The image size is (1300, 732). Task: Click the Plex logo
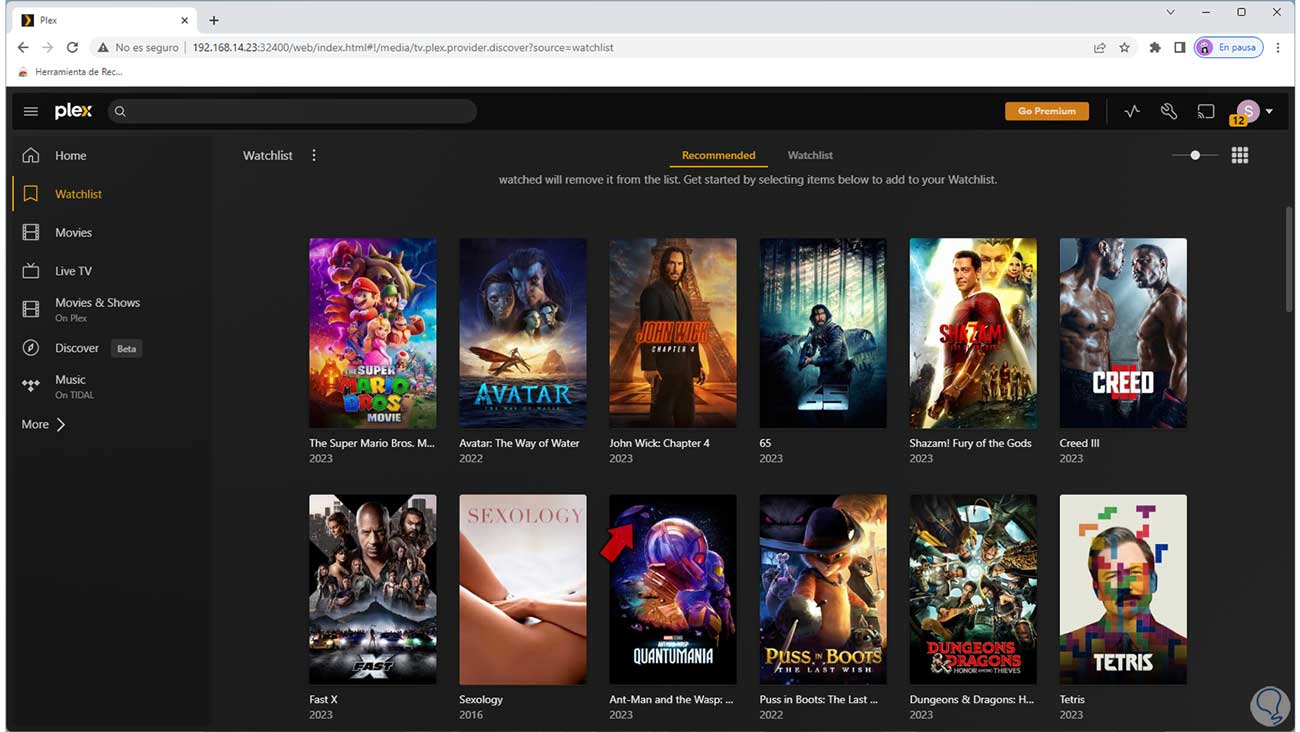click(73, 111)
